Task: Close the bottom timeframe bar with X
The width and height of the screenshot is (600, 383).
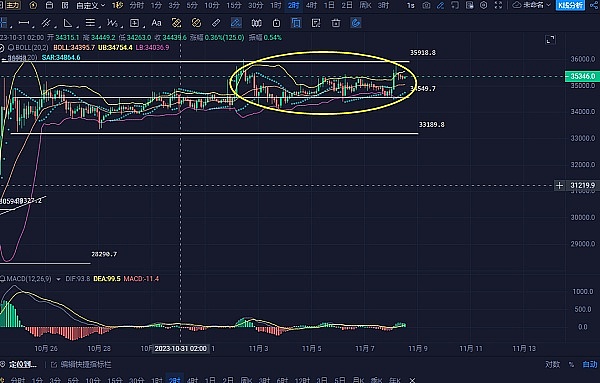Action: [412, 380]
